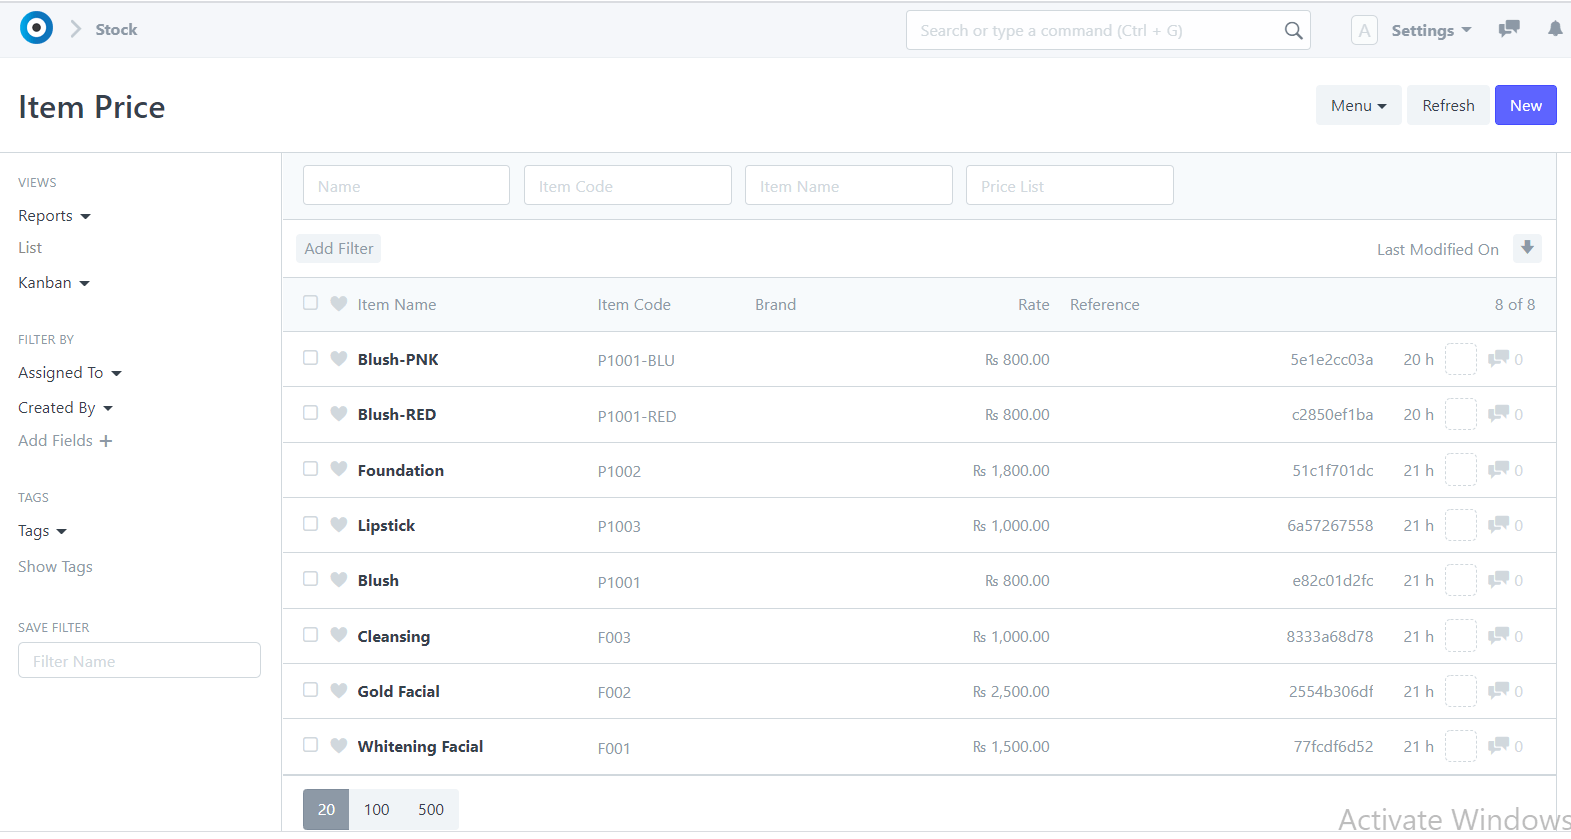Click the Add Fields plus icon
Image resolution: width=1571 pixels, height=839 pixels.
pos(106,441)
